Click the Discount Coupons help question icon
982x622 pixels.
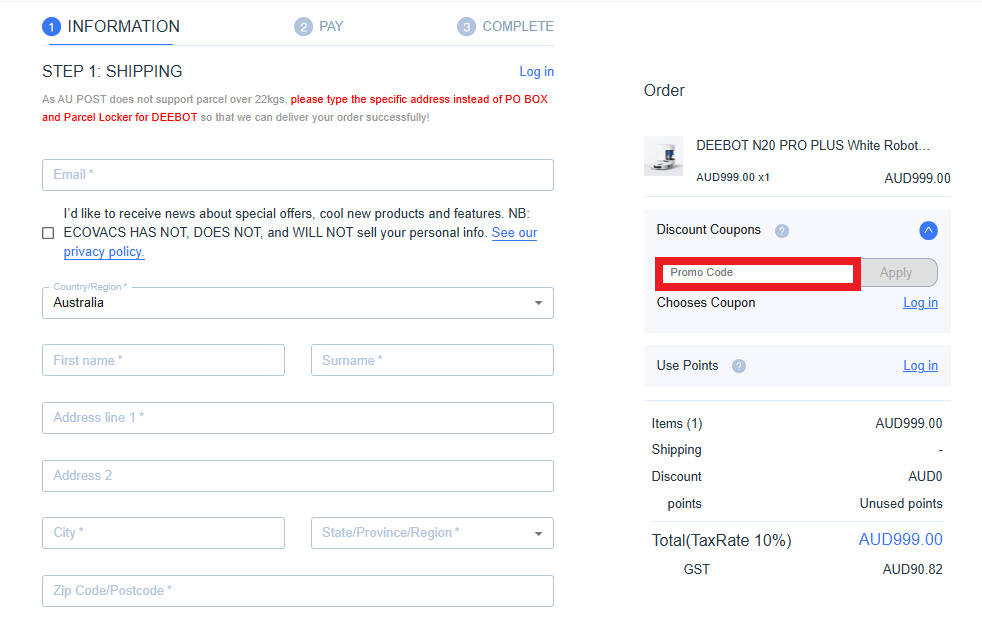tap(782, 231)
